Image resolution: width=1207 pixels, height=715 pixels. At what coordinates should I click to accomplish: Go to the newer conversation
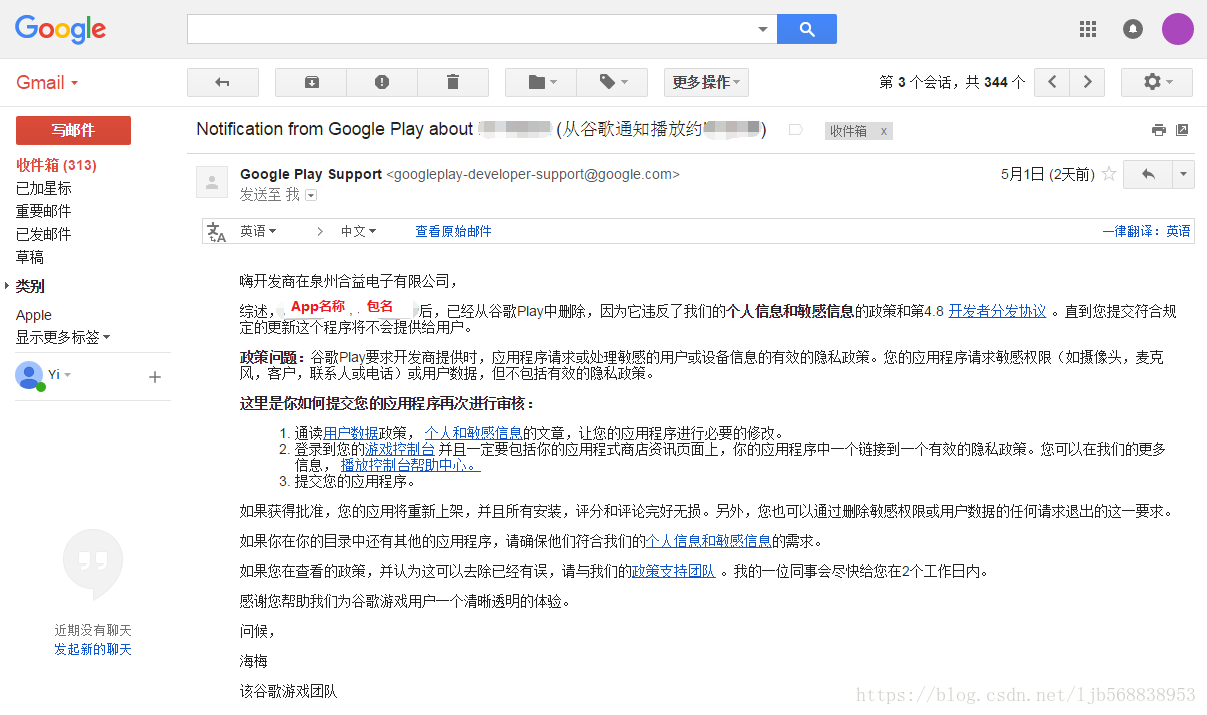pos(1052,82)
